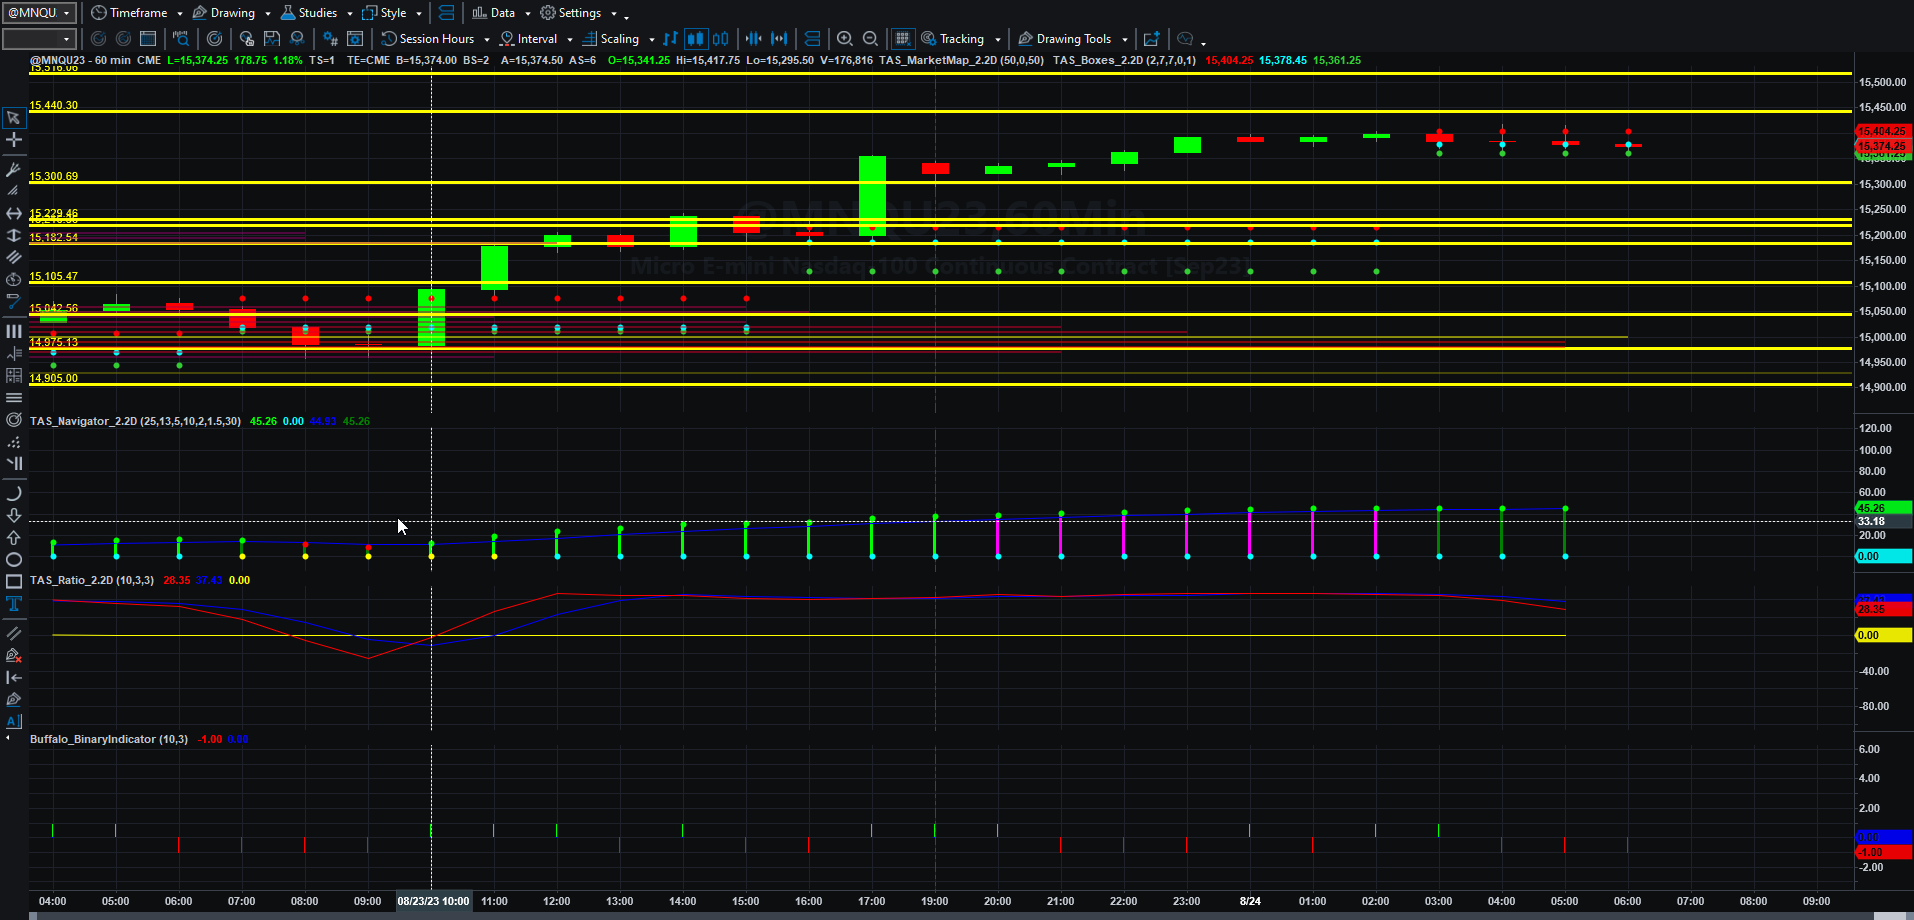
Task: Open the @MNQU symbol dropdown
Action: (40, 13)
